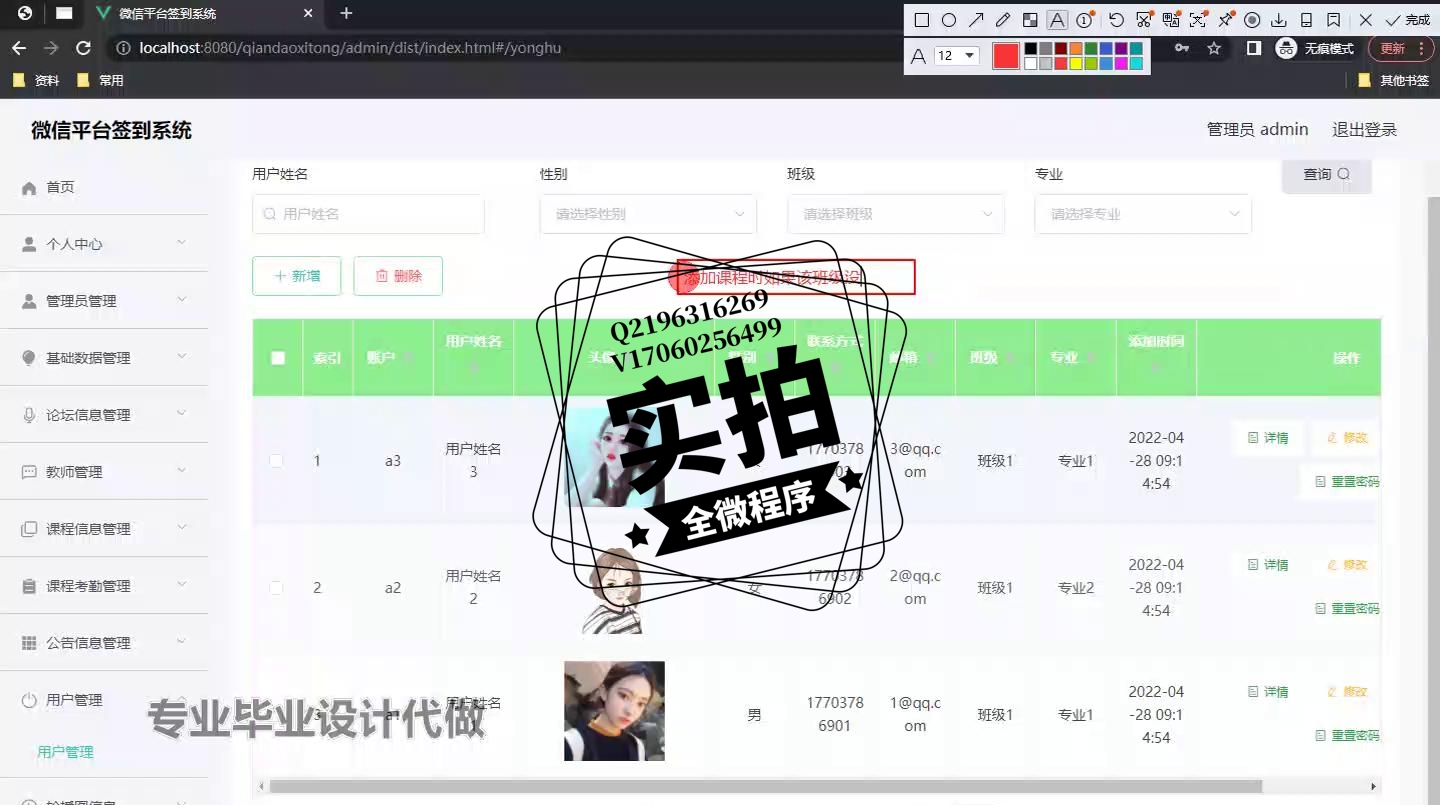This screenshot has height=805, width=1440.
Task: Open the saved passwords key icon
Action: pos(1182,48)
